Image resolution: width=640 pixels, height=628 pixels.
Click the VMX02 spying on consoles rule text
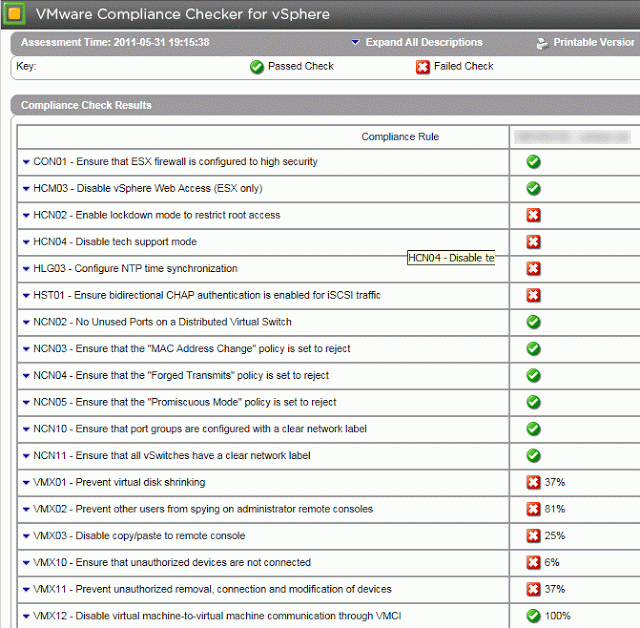point(203,509)
